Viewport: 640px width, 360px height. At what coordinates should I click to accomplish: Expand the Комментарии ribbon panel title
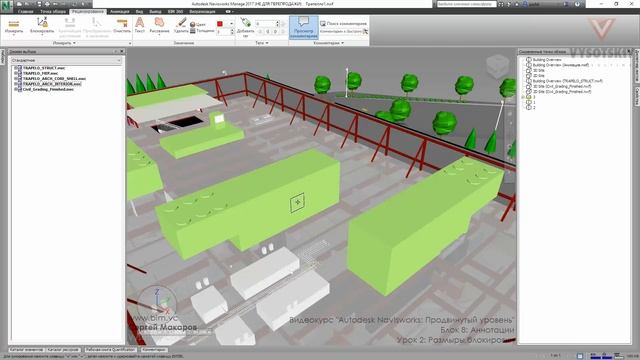(x=329, y=43)
